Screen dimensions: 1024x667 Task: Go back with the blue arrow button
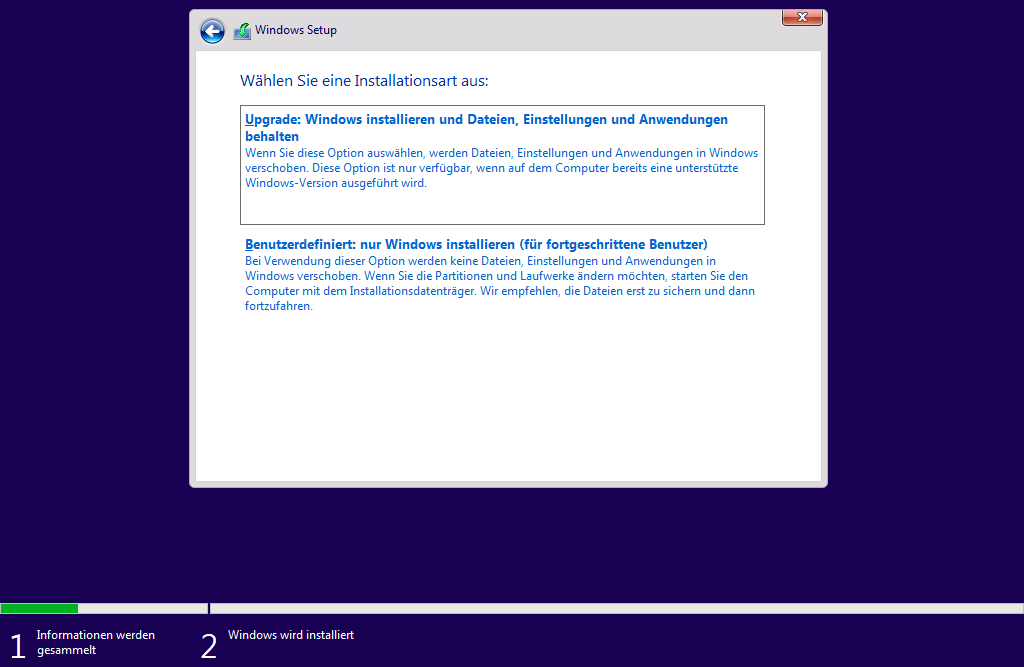[x=212, y=31]
